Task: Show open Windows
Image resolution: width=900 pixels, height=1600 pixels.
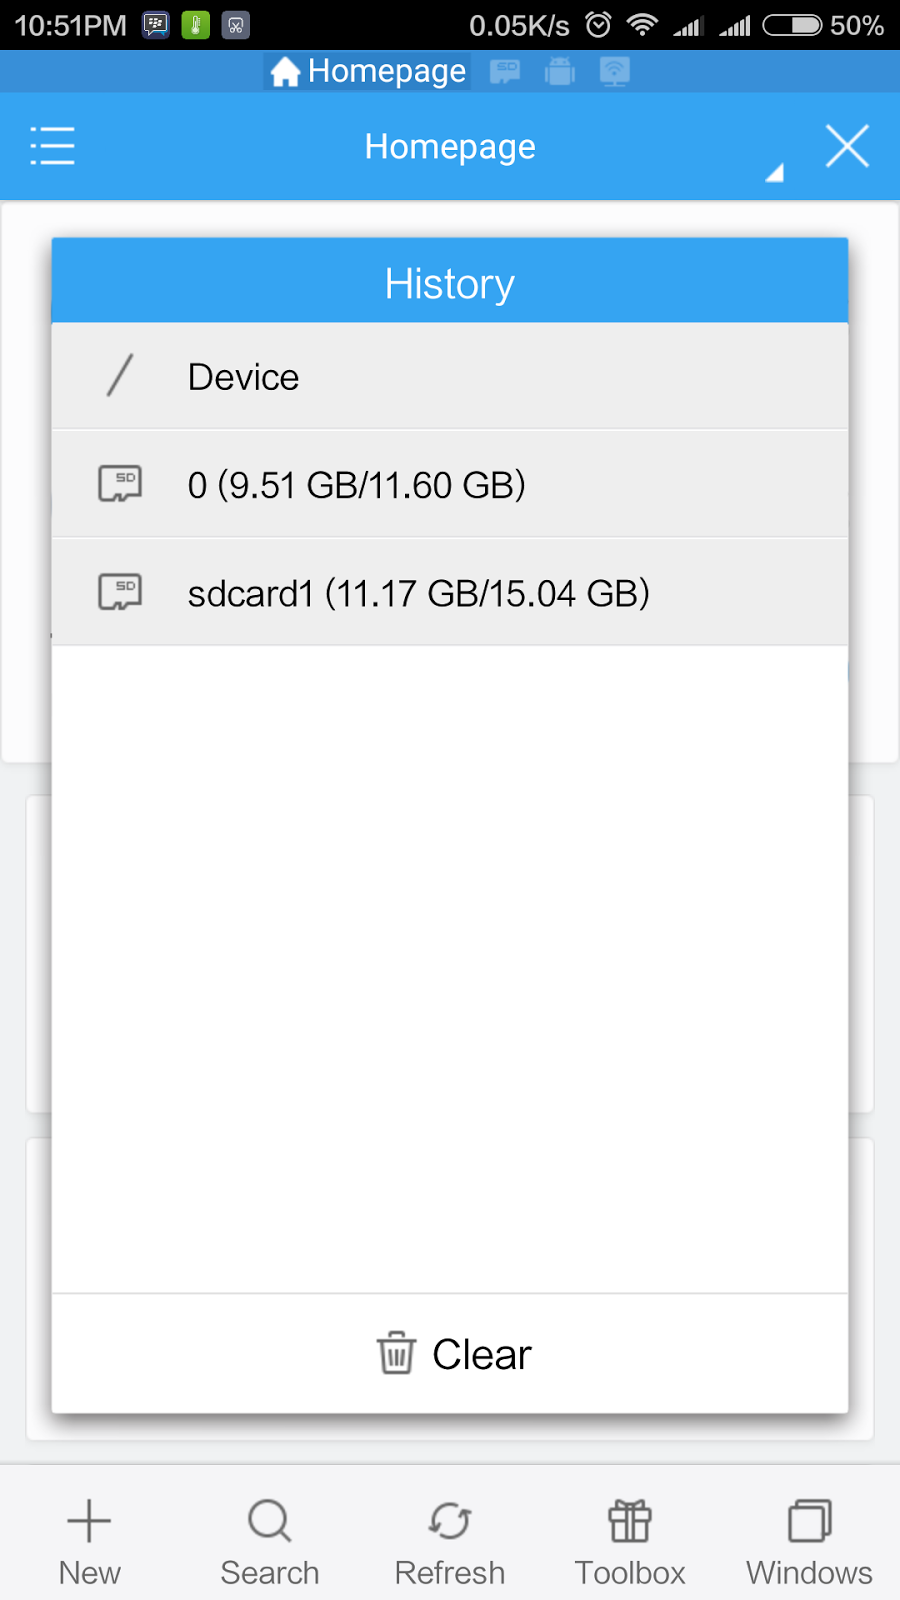Action: pos(809,1540)
